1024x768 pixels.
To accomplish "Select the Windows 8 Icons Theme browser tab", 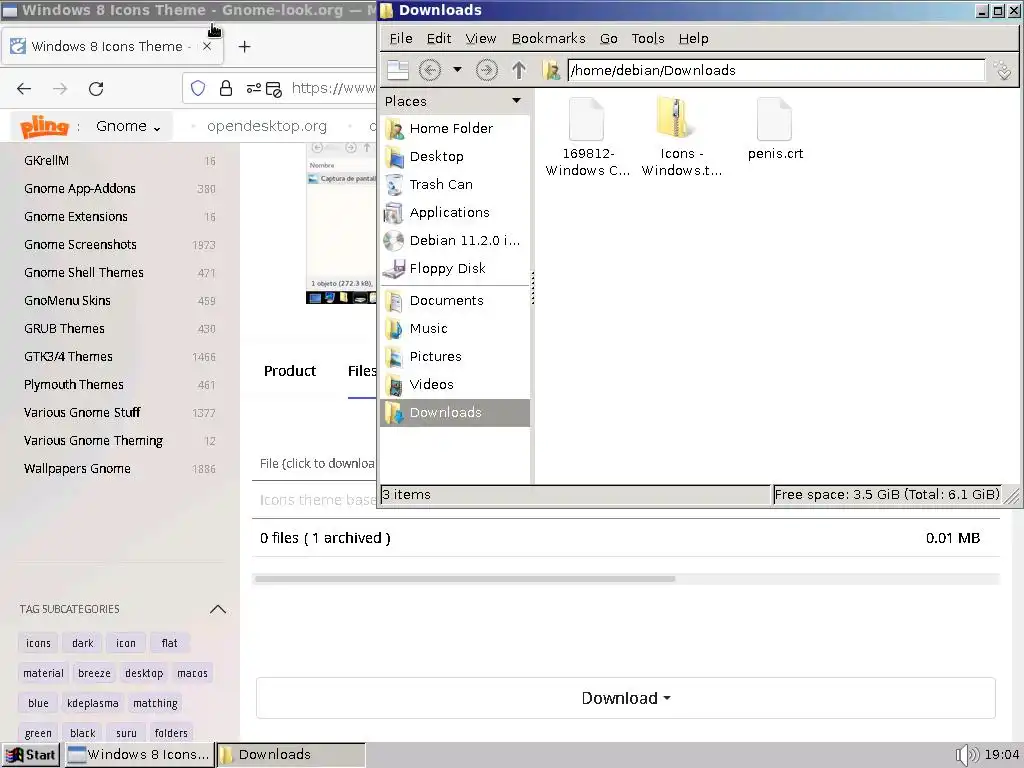I will pyautogui.click(x=112, y=46).
